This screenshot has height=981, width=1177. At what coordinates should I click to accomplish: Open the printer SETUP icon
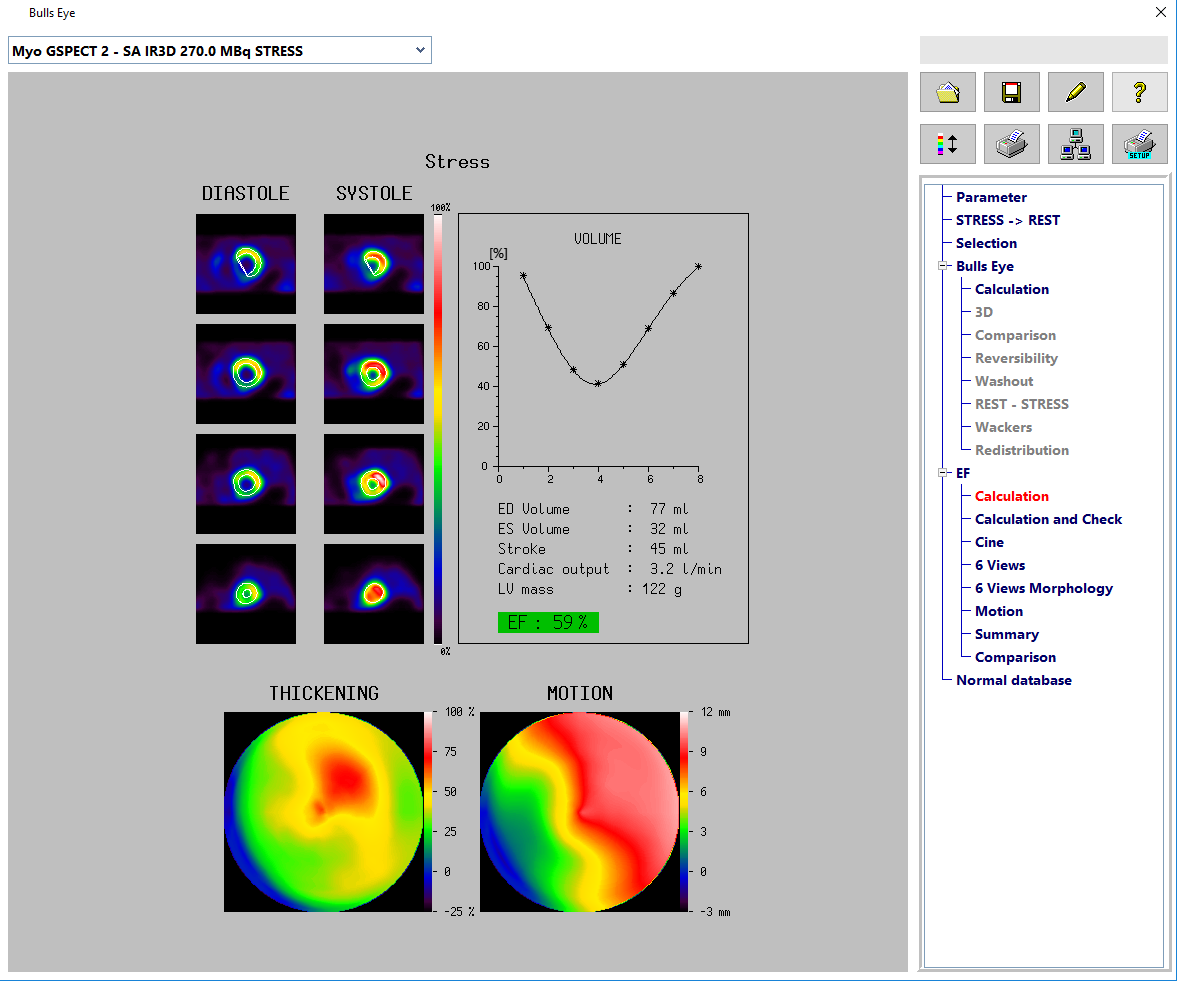[x=1139, y=144]
